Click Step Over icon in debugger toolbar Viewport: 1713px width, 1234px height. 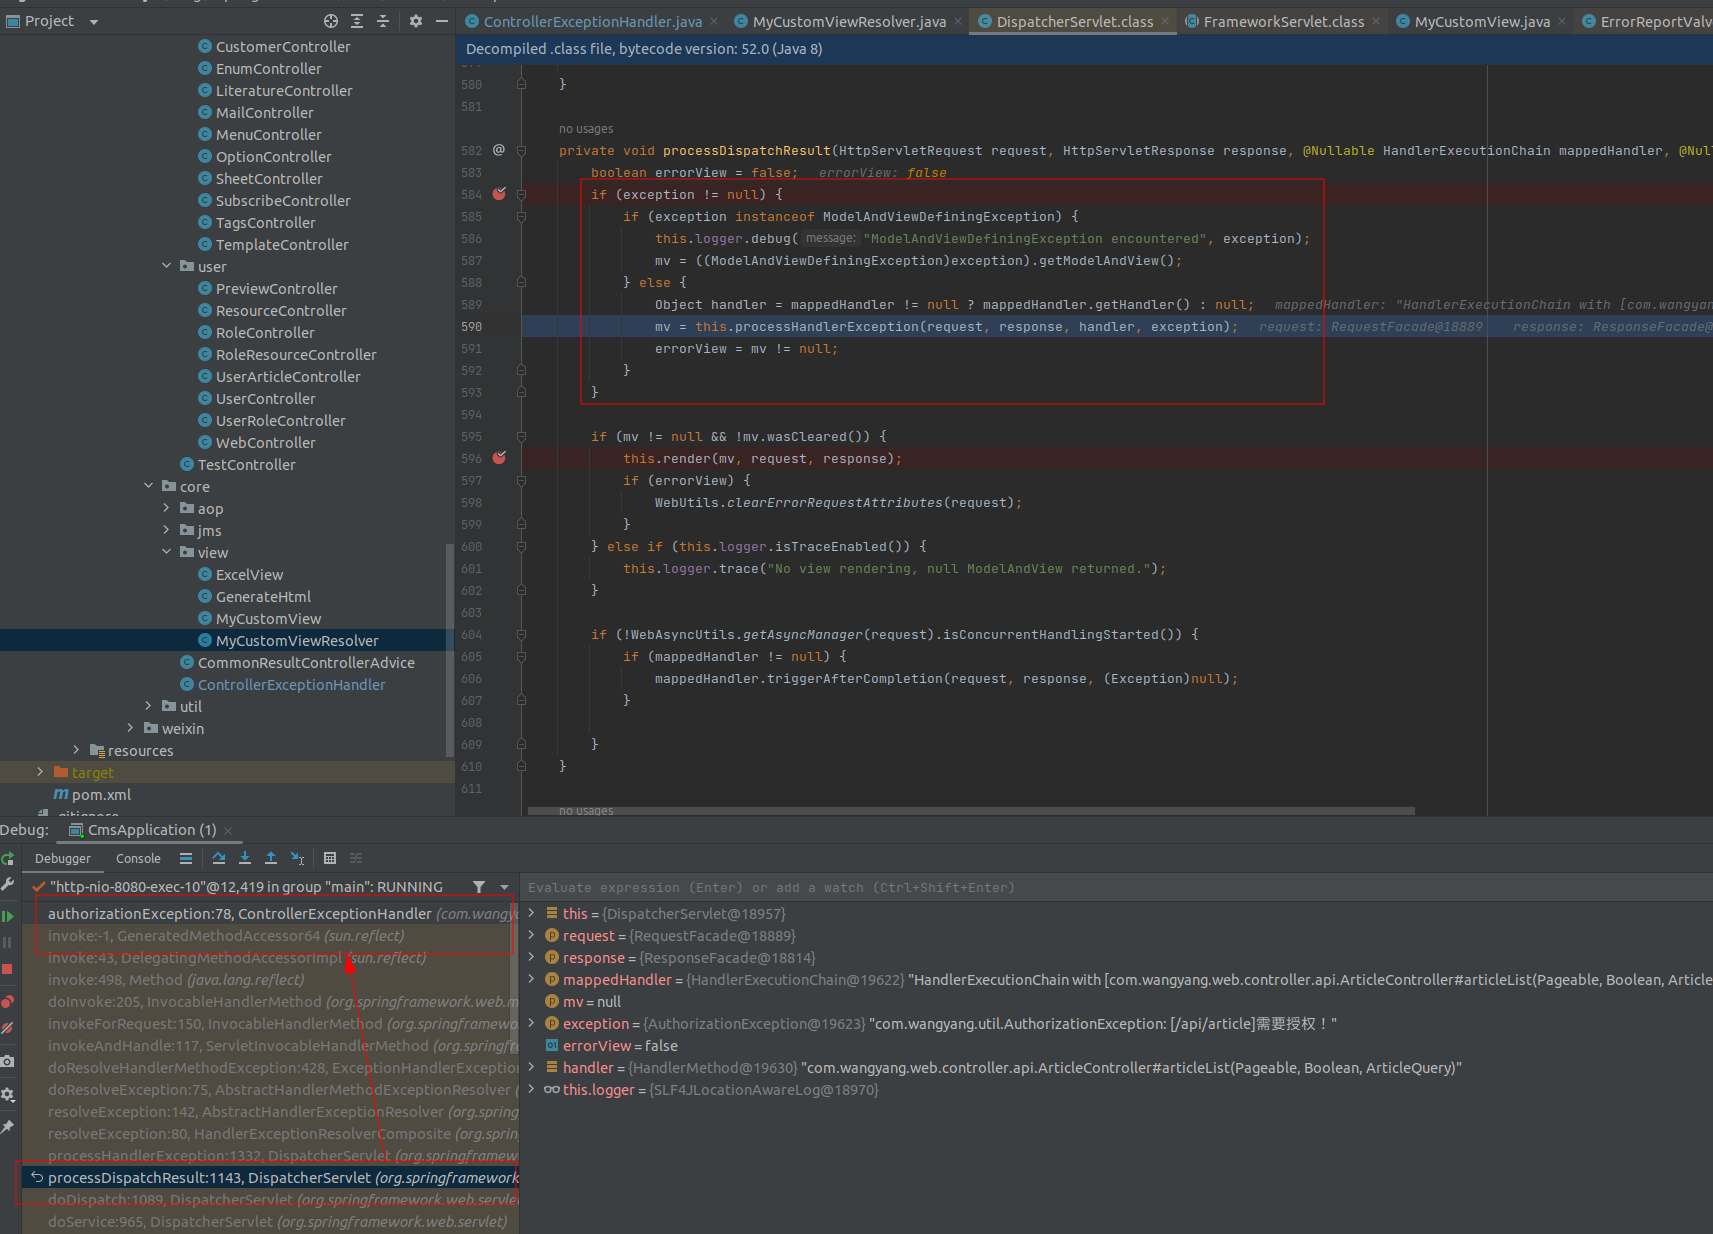point(219,858)
